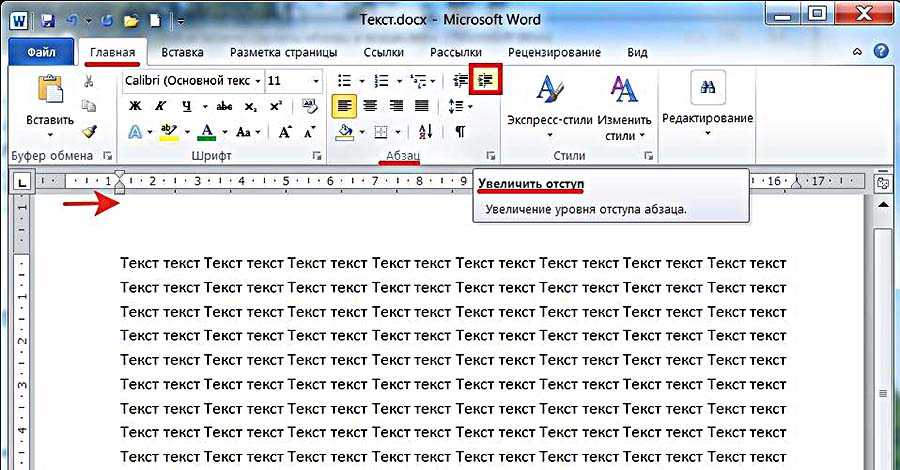Image resolution: width=900 pixels, height=470 pixels.
Task: Click the left indent marker on ruler
Action: (x=120, y=185)
